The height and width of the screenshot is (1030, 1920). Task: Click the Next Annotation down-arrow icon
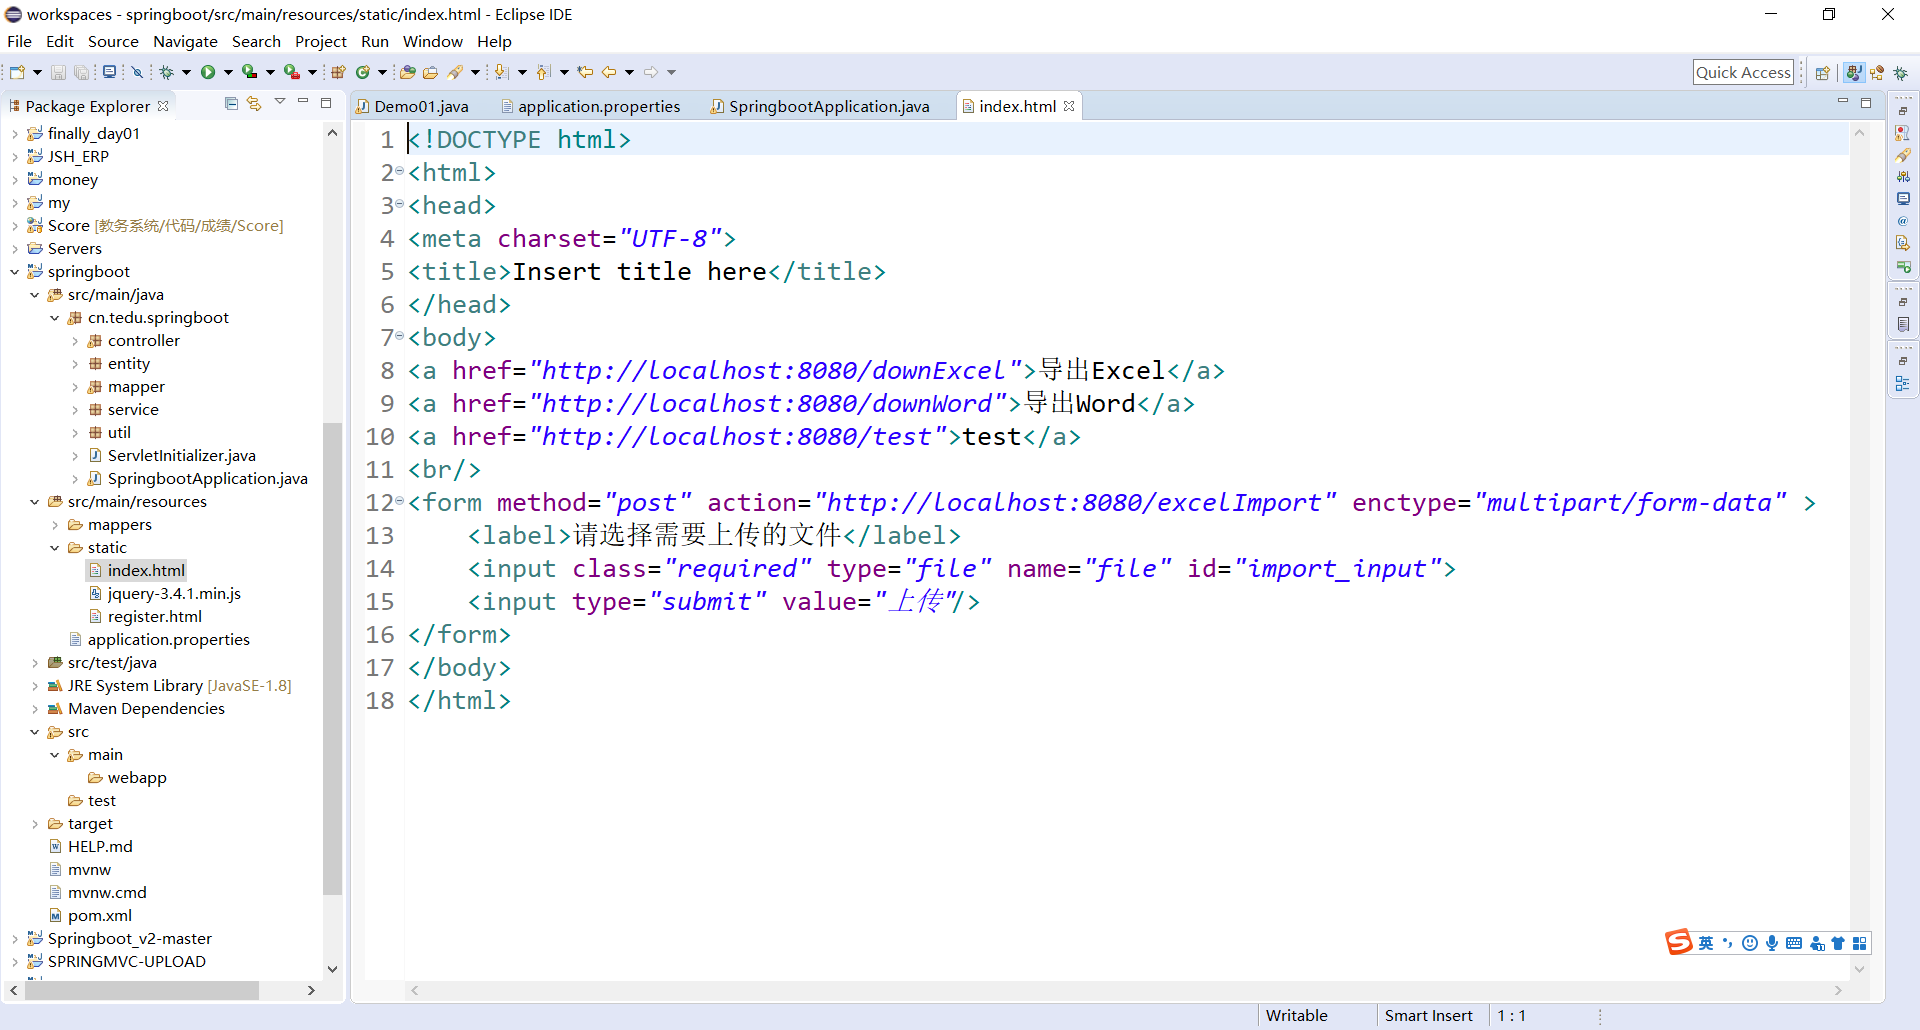(x=501, y=72)
